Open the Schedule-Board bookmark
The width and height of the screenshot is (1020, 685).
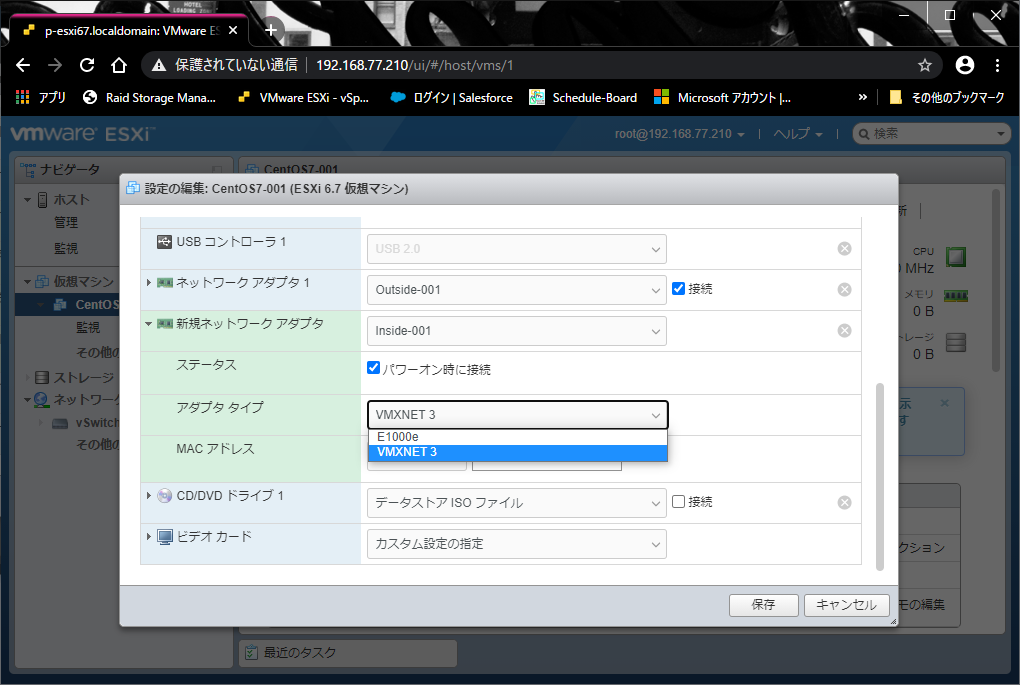pos(584,98)
